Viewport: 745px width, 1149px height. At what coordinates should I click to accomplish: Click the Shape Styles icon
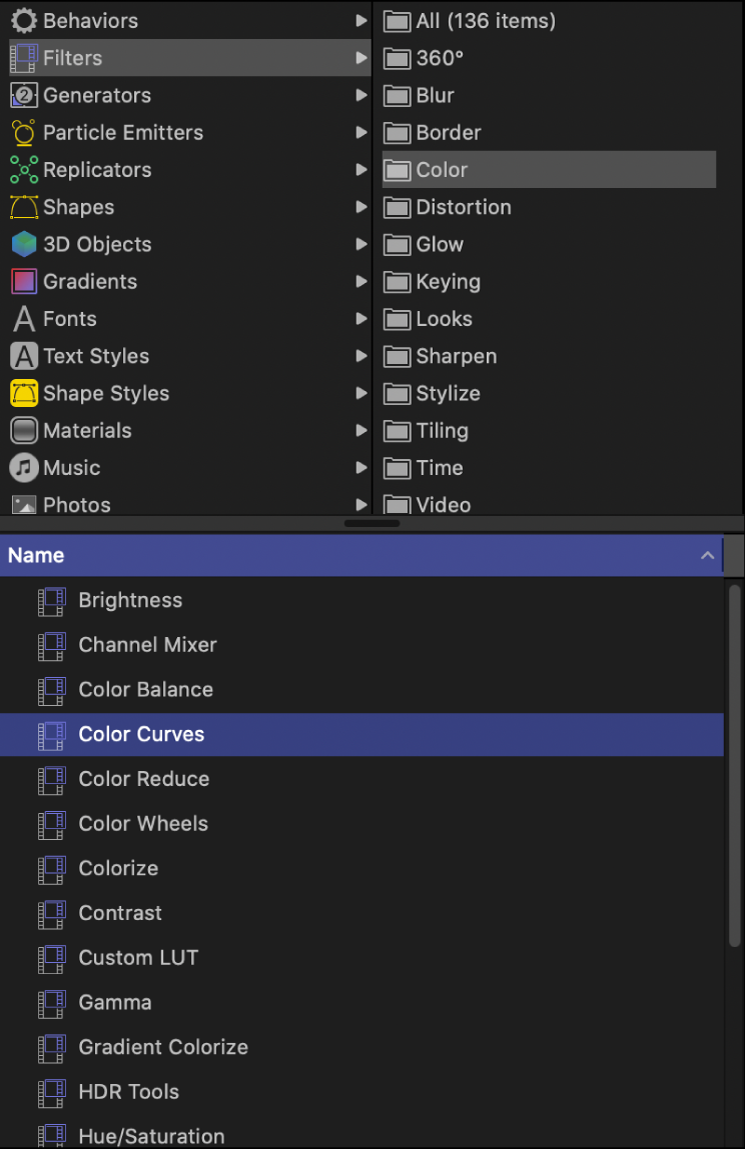[x=24, y=393]
